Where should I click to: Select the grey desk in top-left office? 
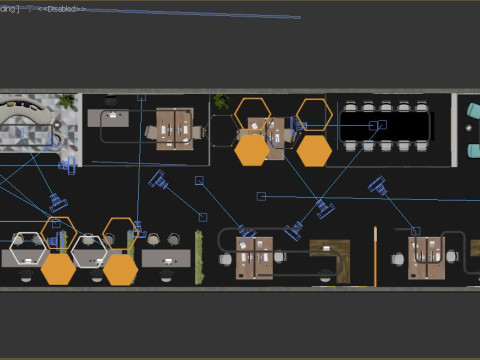(x=108, y=118)
